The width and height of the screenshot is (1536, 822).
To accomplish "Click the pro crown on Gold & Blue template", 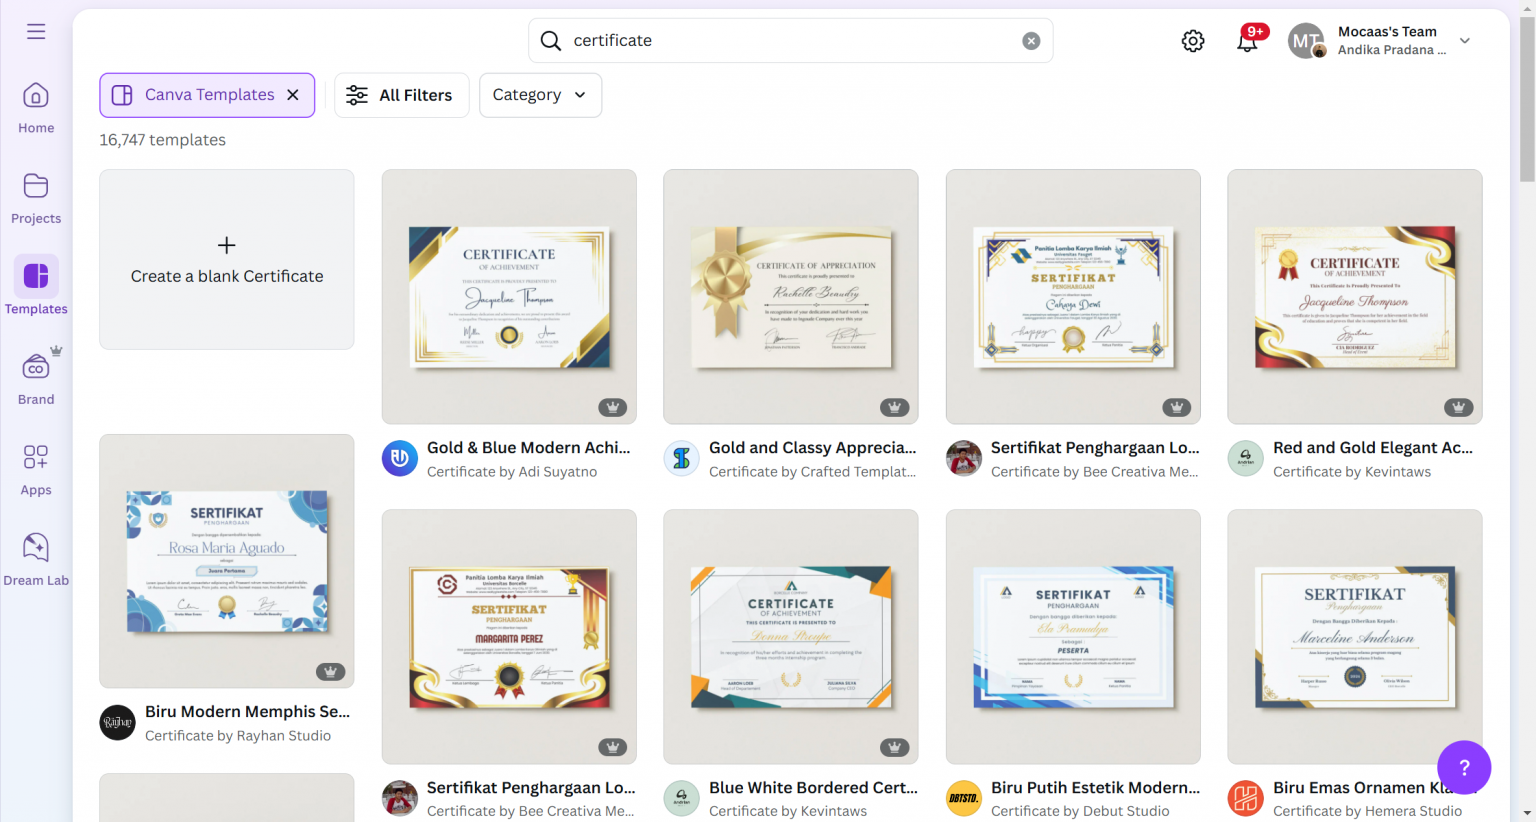I will pos(613,407).
